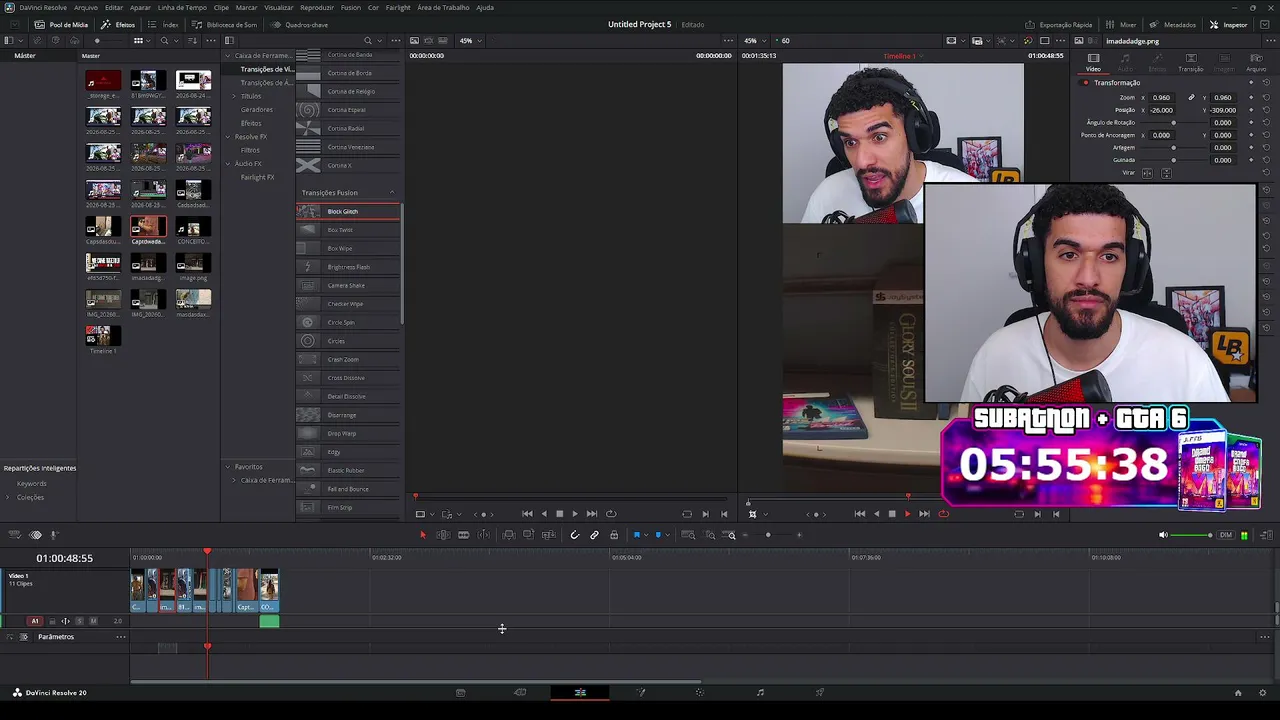Open the Linha de Tempo menu
This screenshot has width=1280, height=720.
pos(182,7)
